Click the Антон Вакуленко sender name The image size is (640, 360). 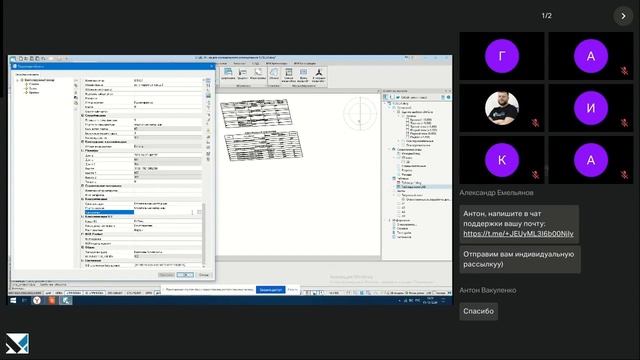point(488,290)
